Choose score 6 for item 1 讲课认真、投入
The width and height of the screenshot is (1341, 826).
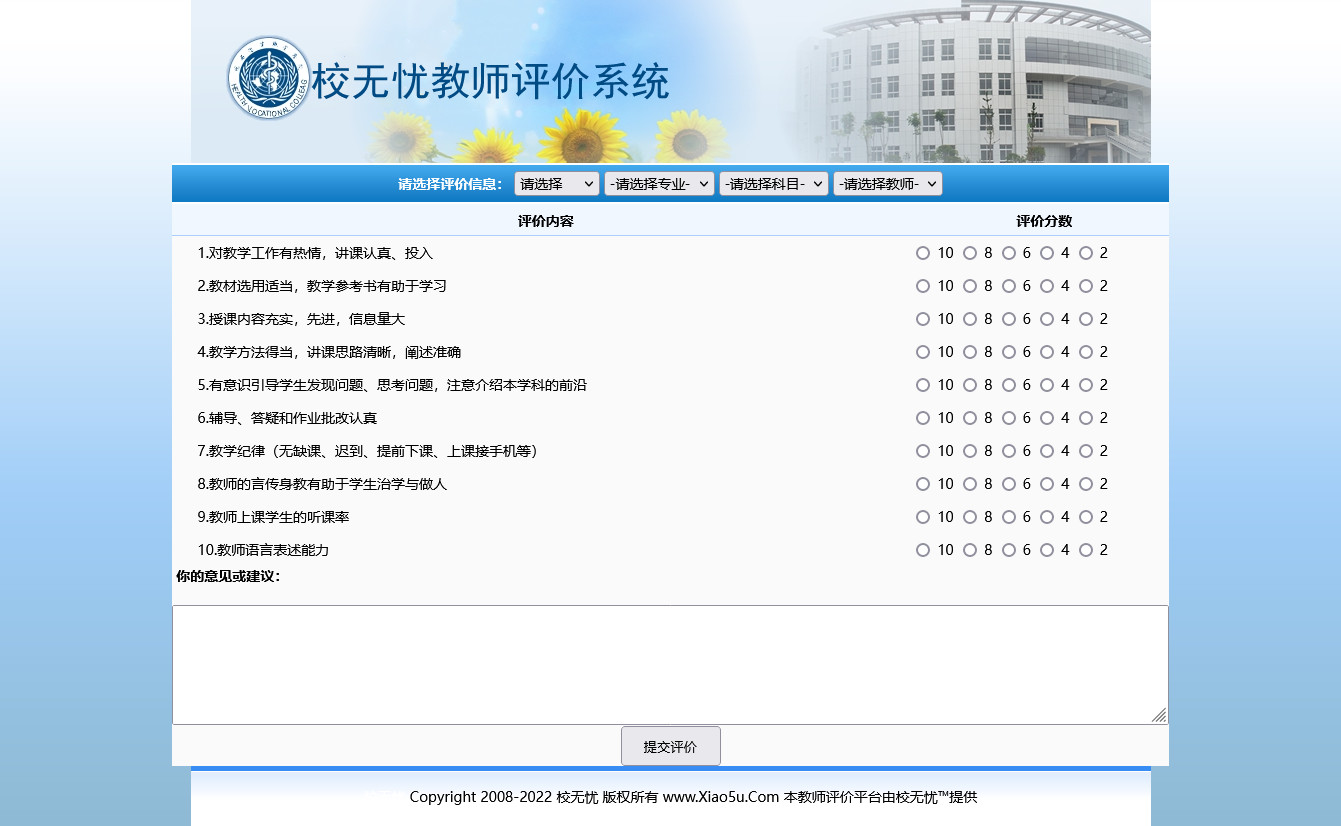coord(1009,253)
